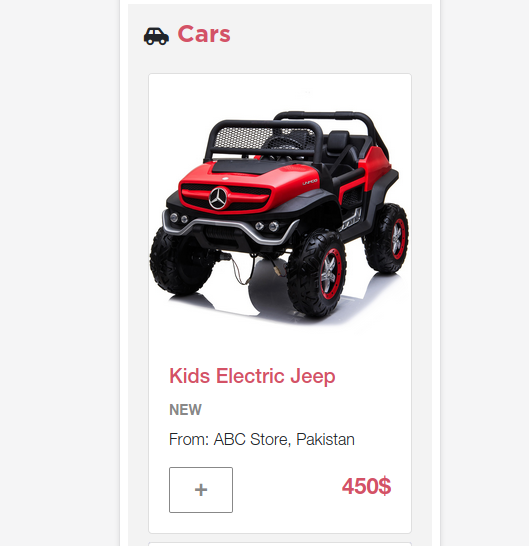Click the jeep's rear right wheel
529x546 pixels.
(x=387, y=238)
